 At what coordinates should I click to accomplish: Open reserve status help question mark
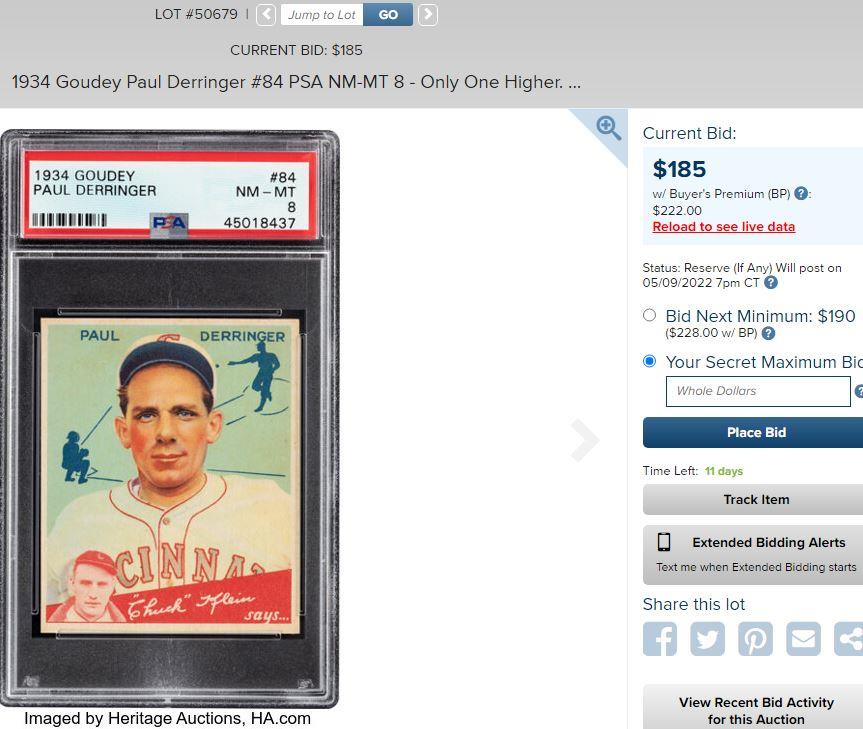pos(771,282)
